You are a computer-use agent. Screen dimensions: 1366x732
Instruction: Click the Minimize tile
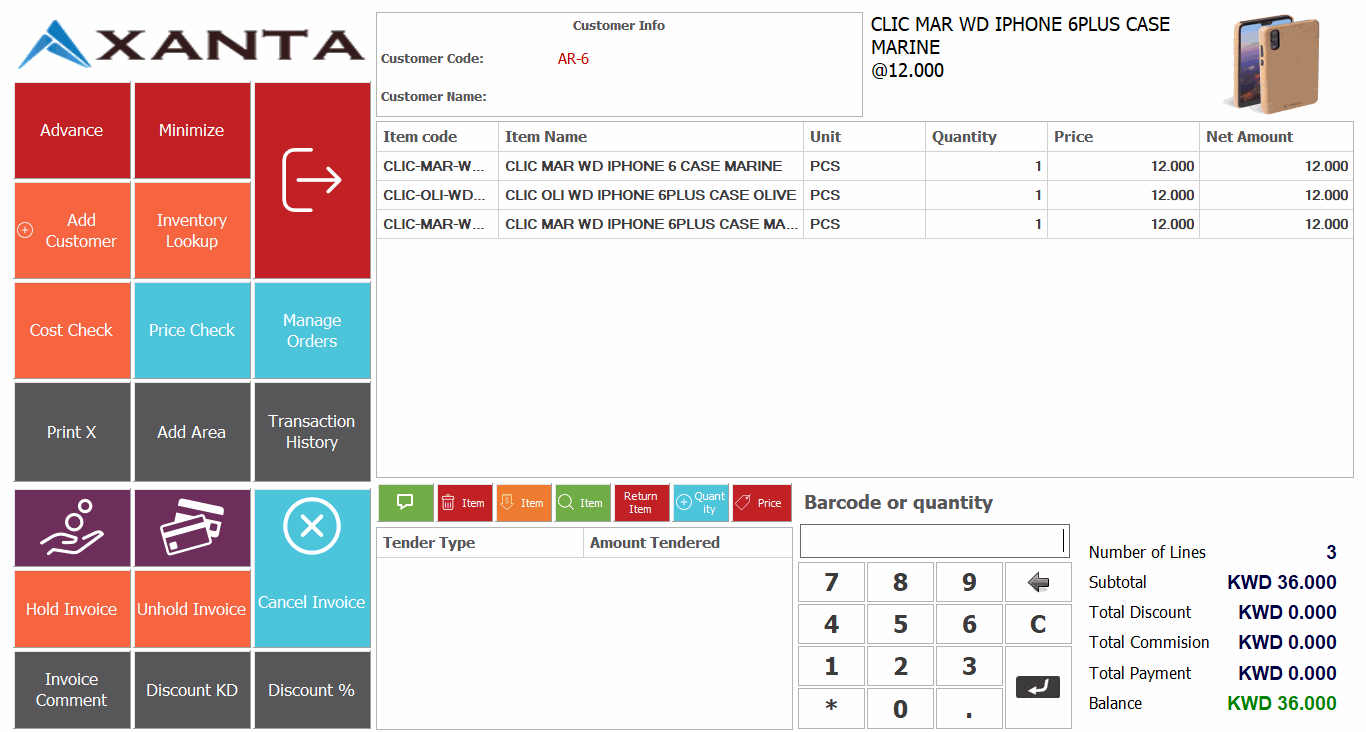point(192,131)
